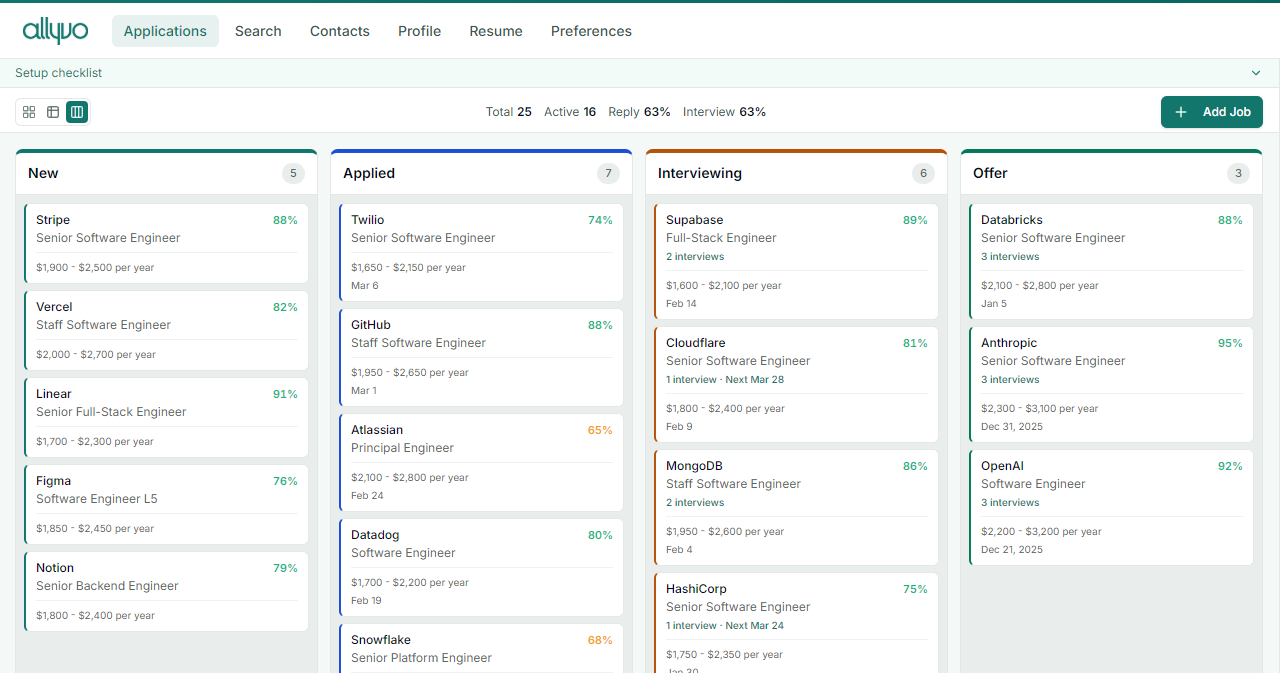Click the Total 25 statistic
This screenshot has height=673, width=1280.
(x=509, y=112)
